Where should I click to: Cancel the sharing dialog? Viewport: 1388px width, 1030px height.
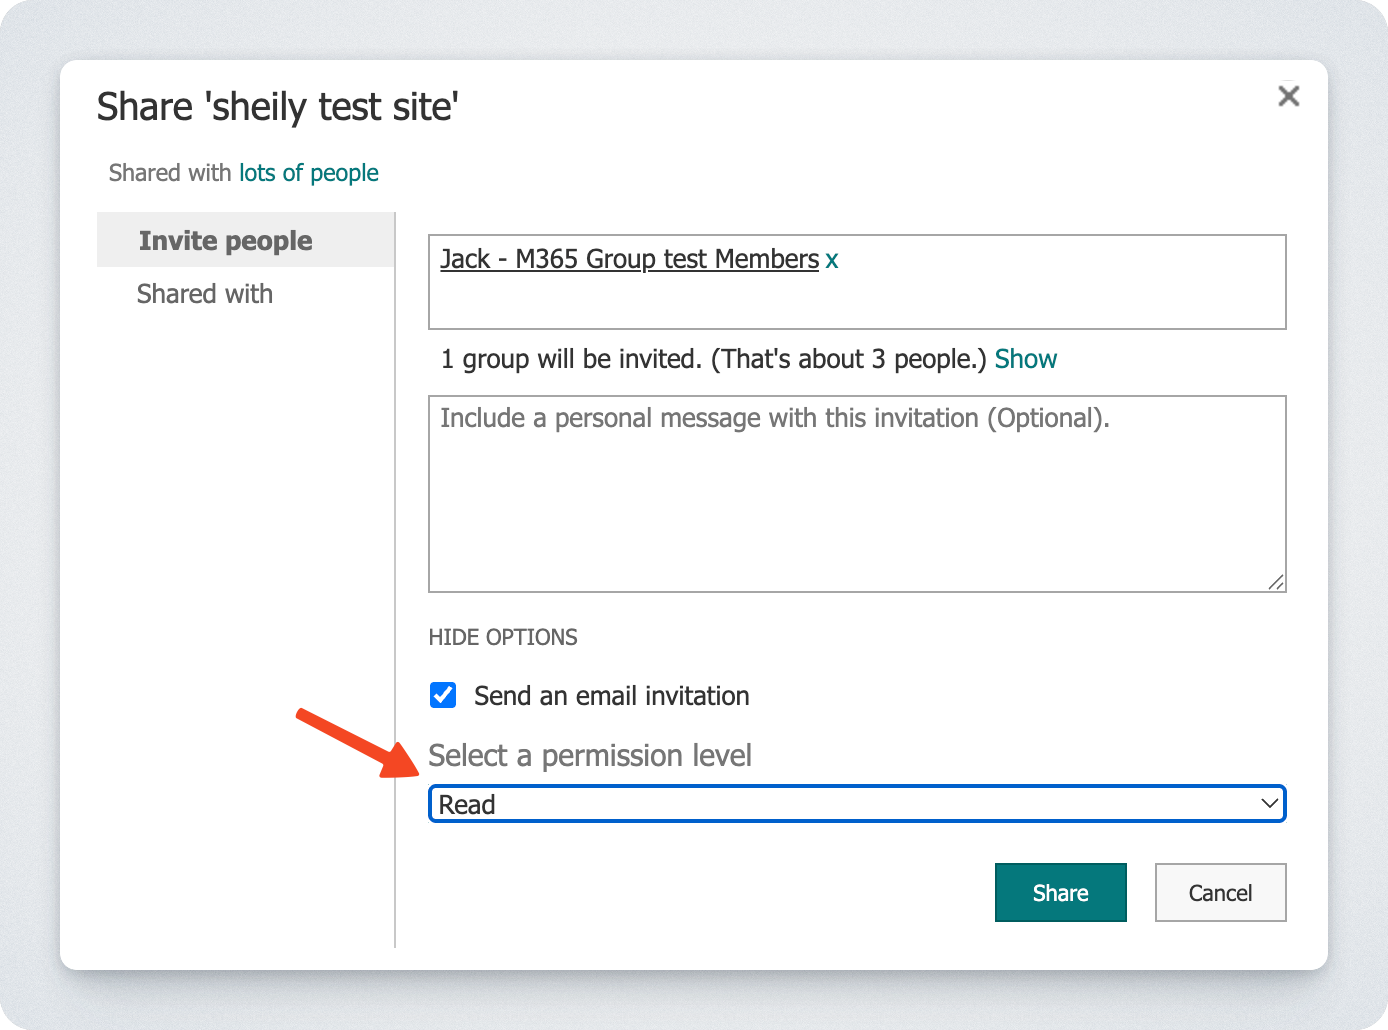click(1220, 893)
